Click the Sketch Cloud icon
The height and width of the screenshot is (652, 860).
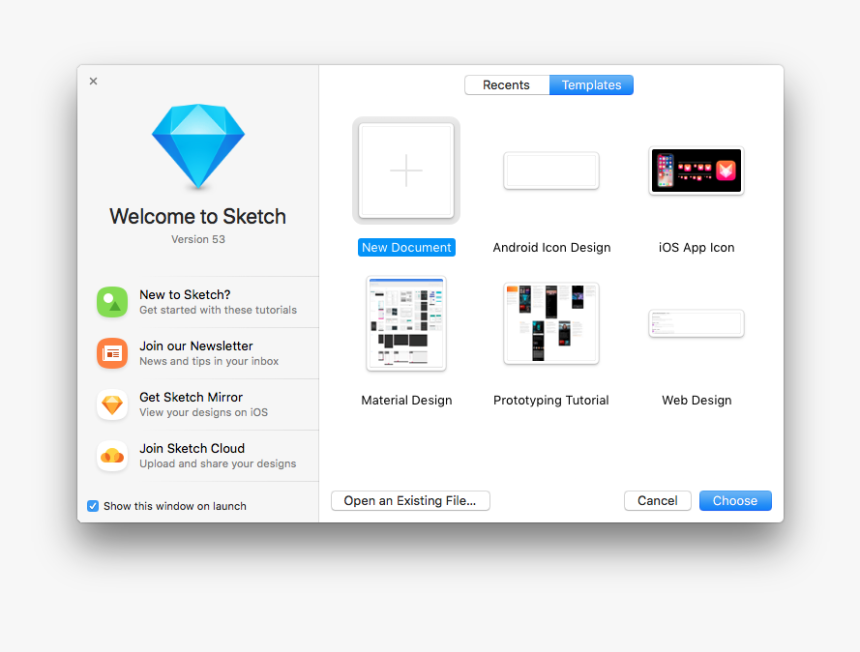coord(112,456)
